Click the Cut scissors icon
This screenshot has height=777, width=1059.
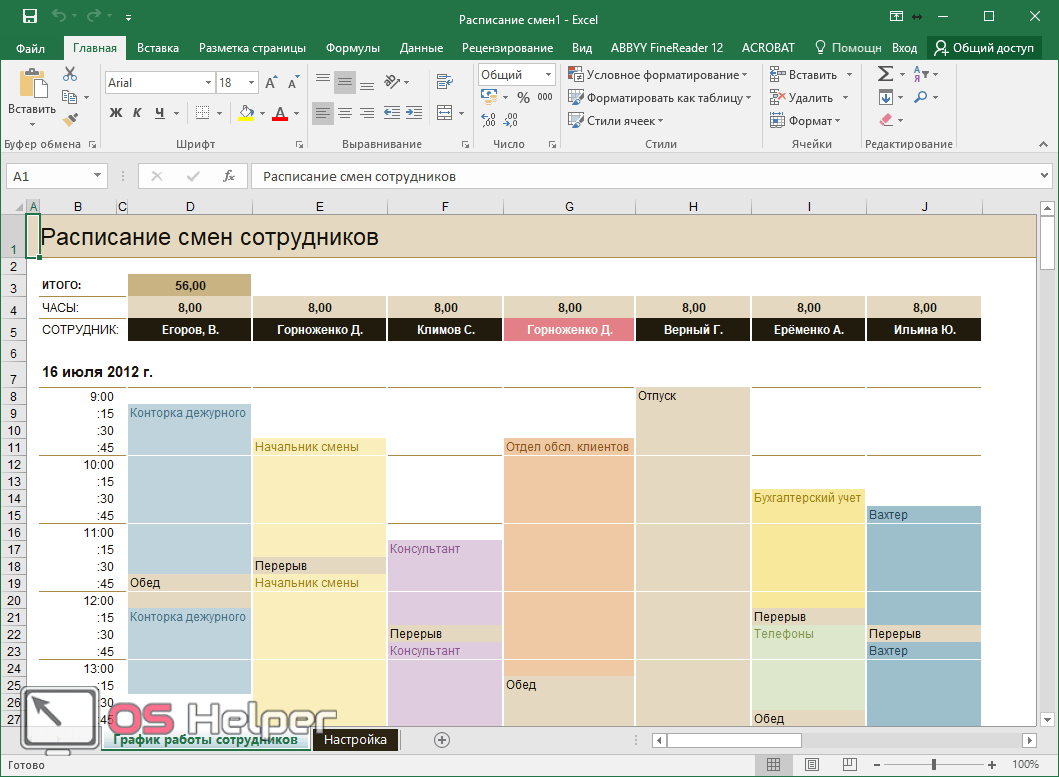69,74
